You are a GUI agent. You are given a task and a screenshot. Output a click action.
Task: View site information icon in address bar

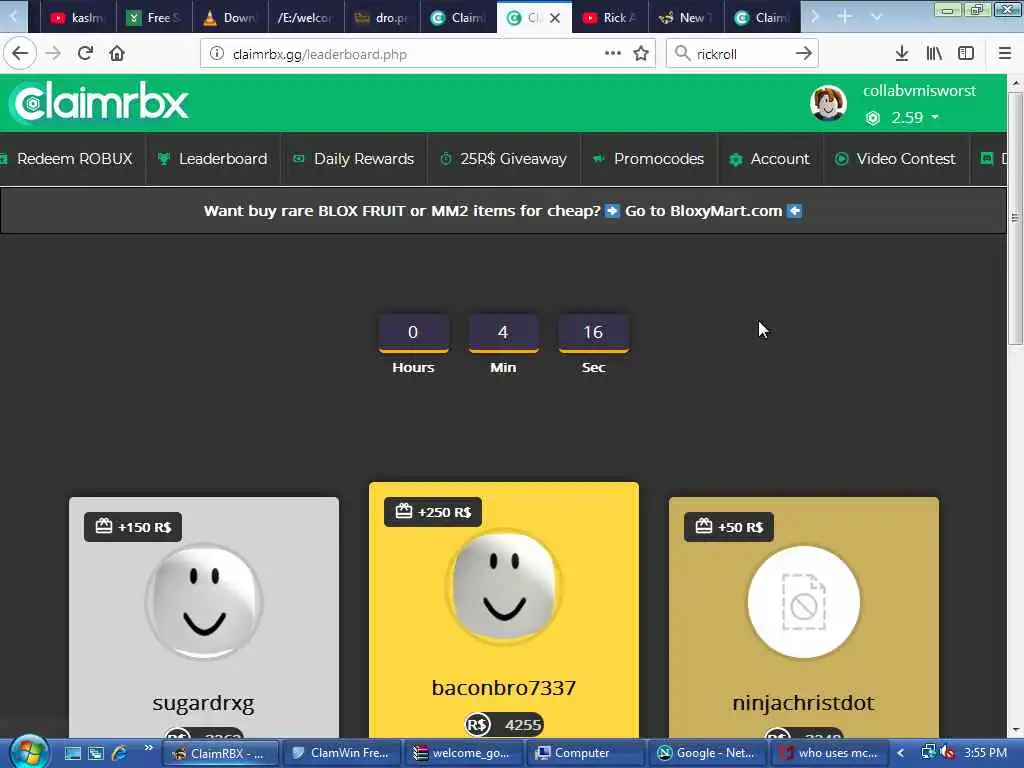coord(217,54)
